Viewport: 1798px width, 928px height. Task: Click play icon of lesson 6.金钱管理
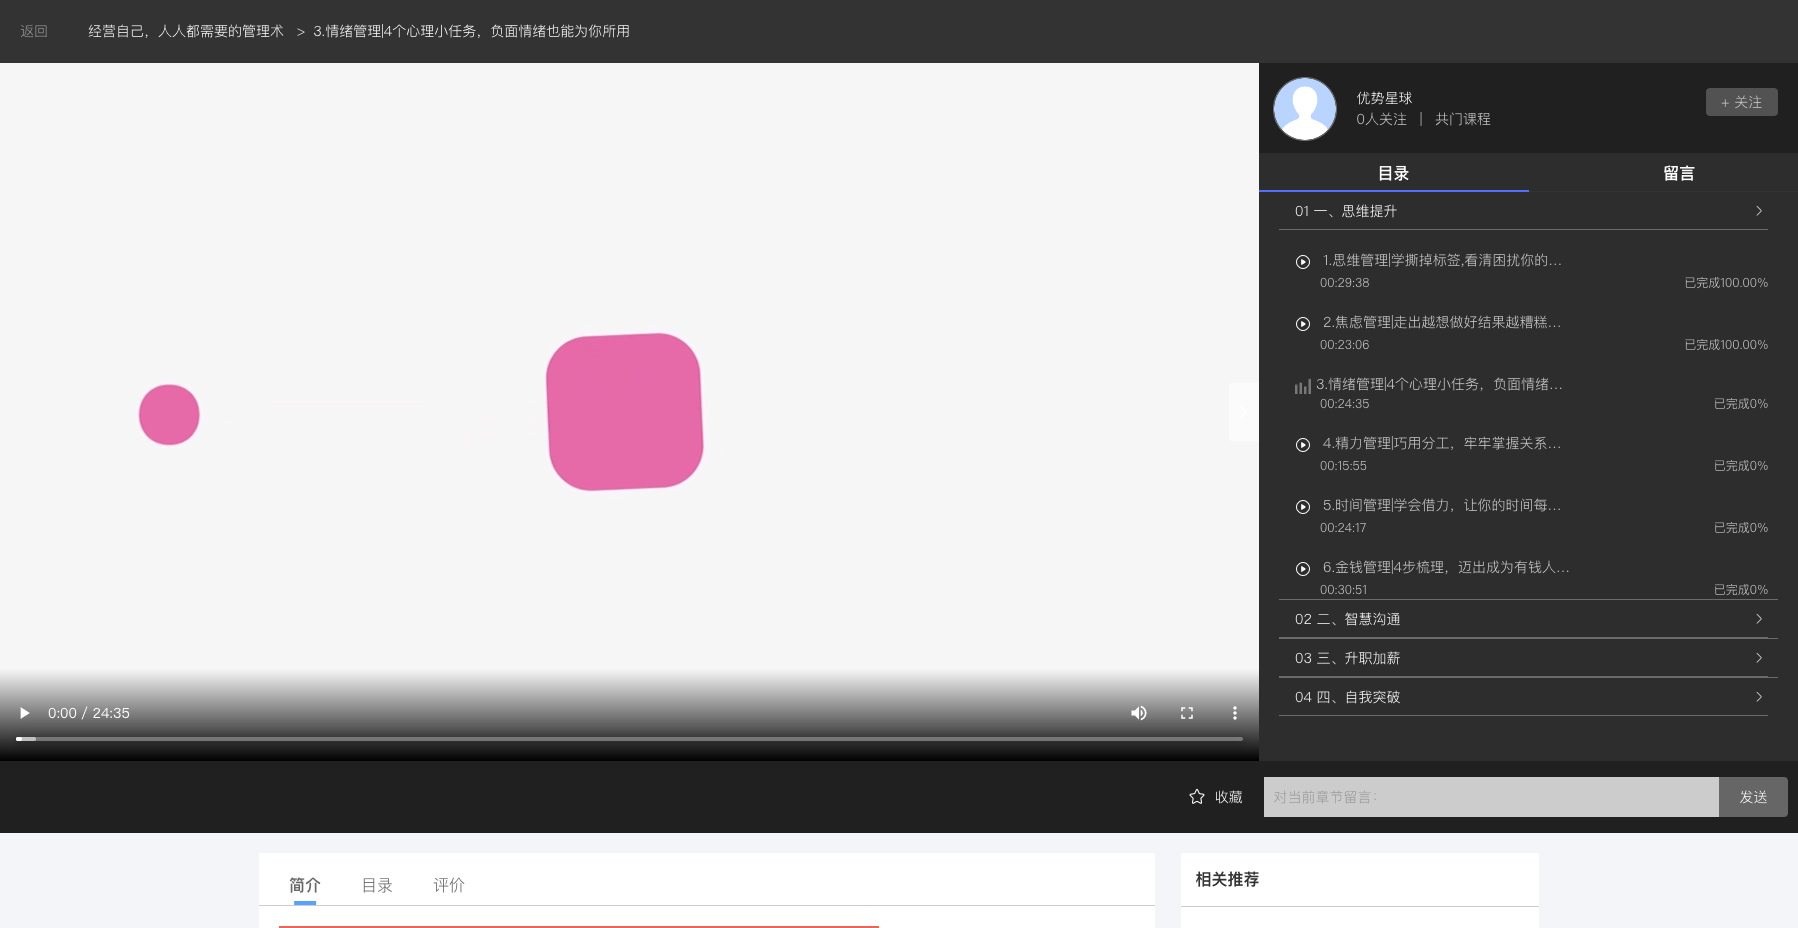tap(1303, 569)
